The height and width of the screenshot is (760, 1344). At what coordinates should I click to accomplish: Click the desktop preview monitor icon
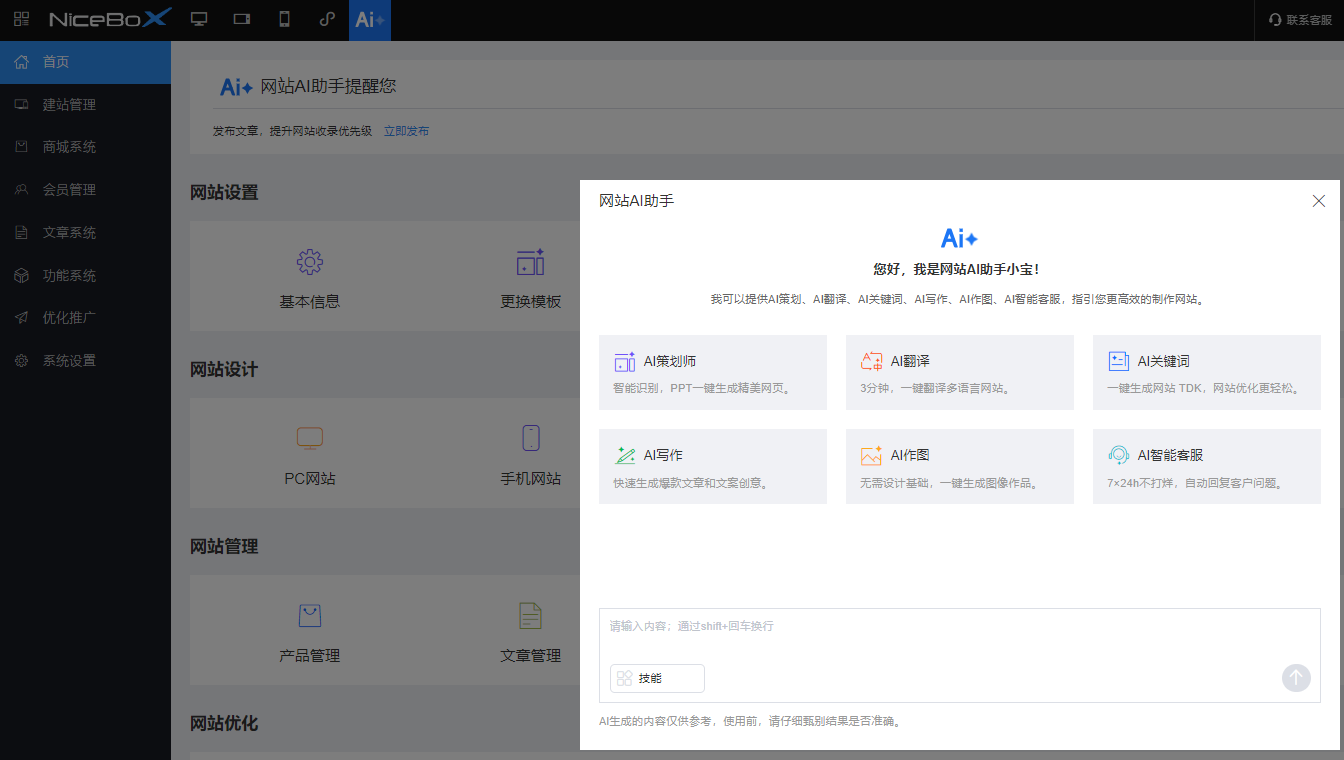click(x=199, y=20)
